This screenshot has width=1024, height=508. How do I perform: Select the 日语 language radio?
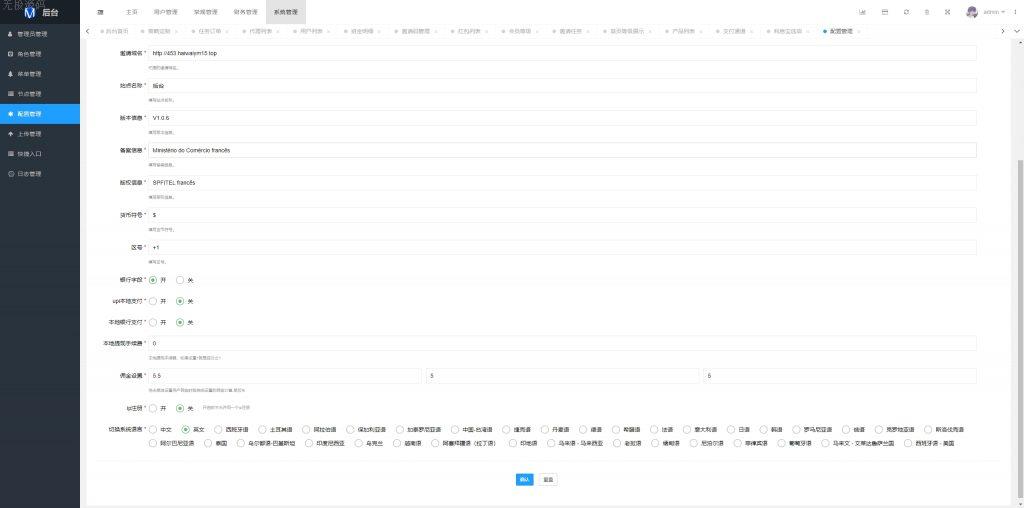(x=731, y=430)
